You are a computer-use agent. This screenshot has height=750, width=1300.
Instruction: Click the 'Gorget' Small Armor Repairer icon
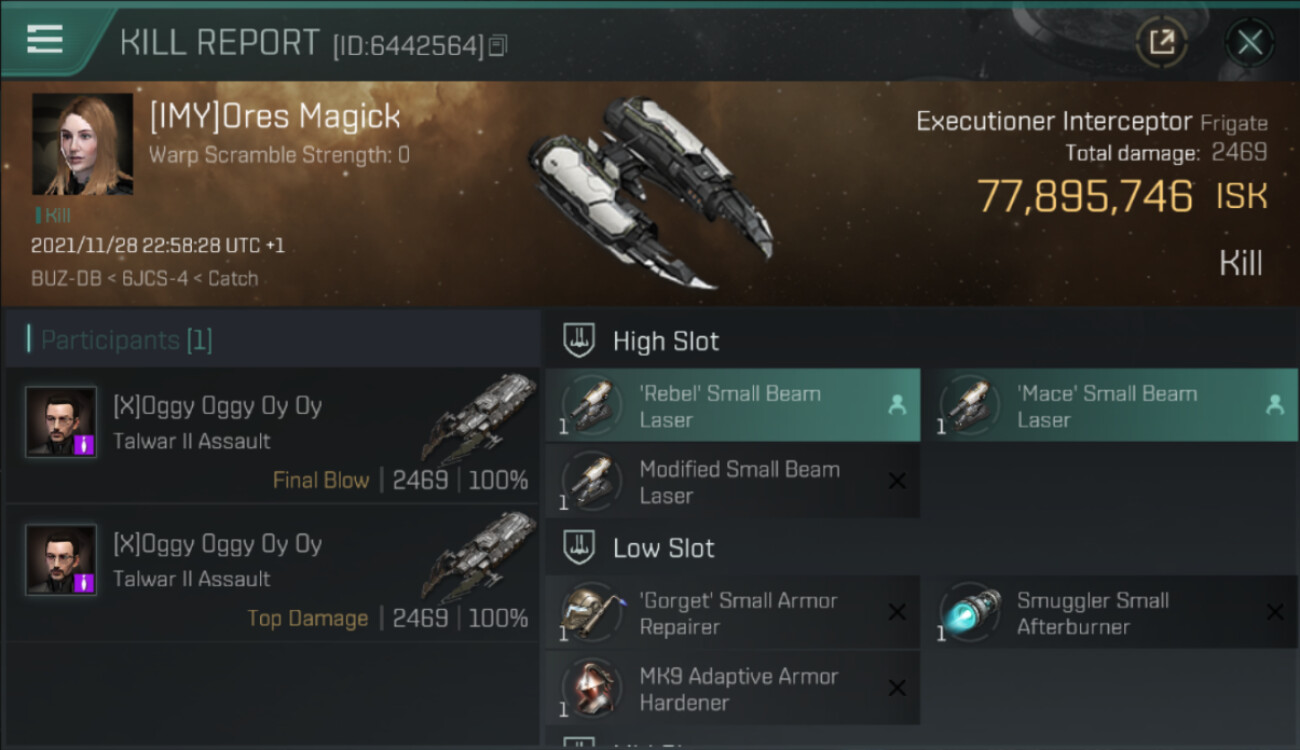(x=591, y=612)
